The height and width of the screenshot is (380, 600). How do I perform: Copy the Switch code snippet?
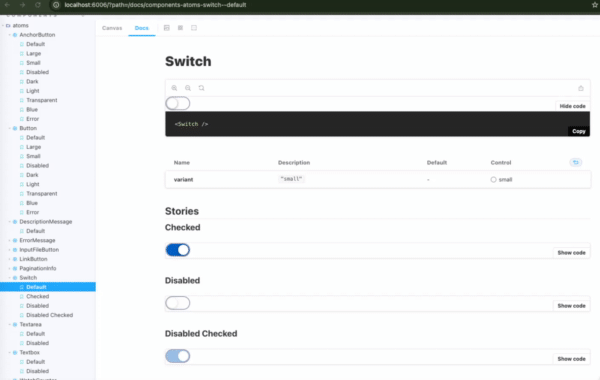[x=579, y=131]
